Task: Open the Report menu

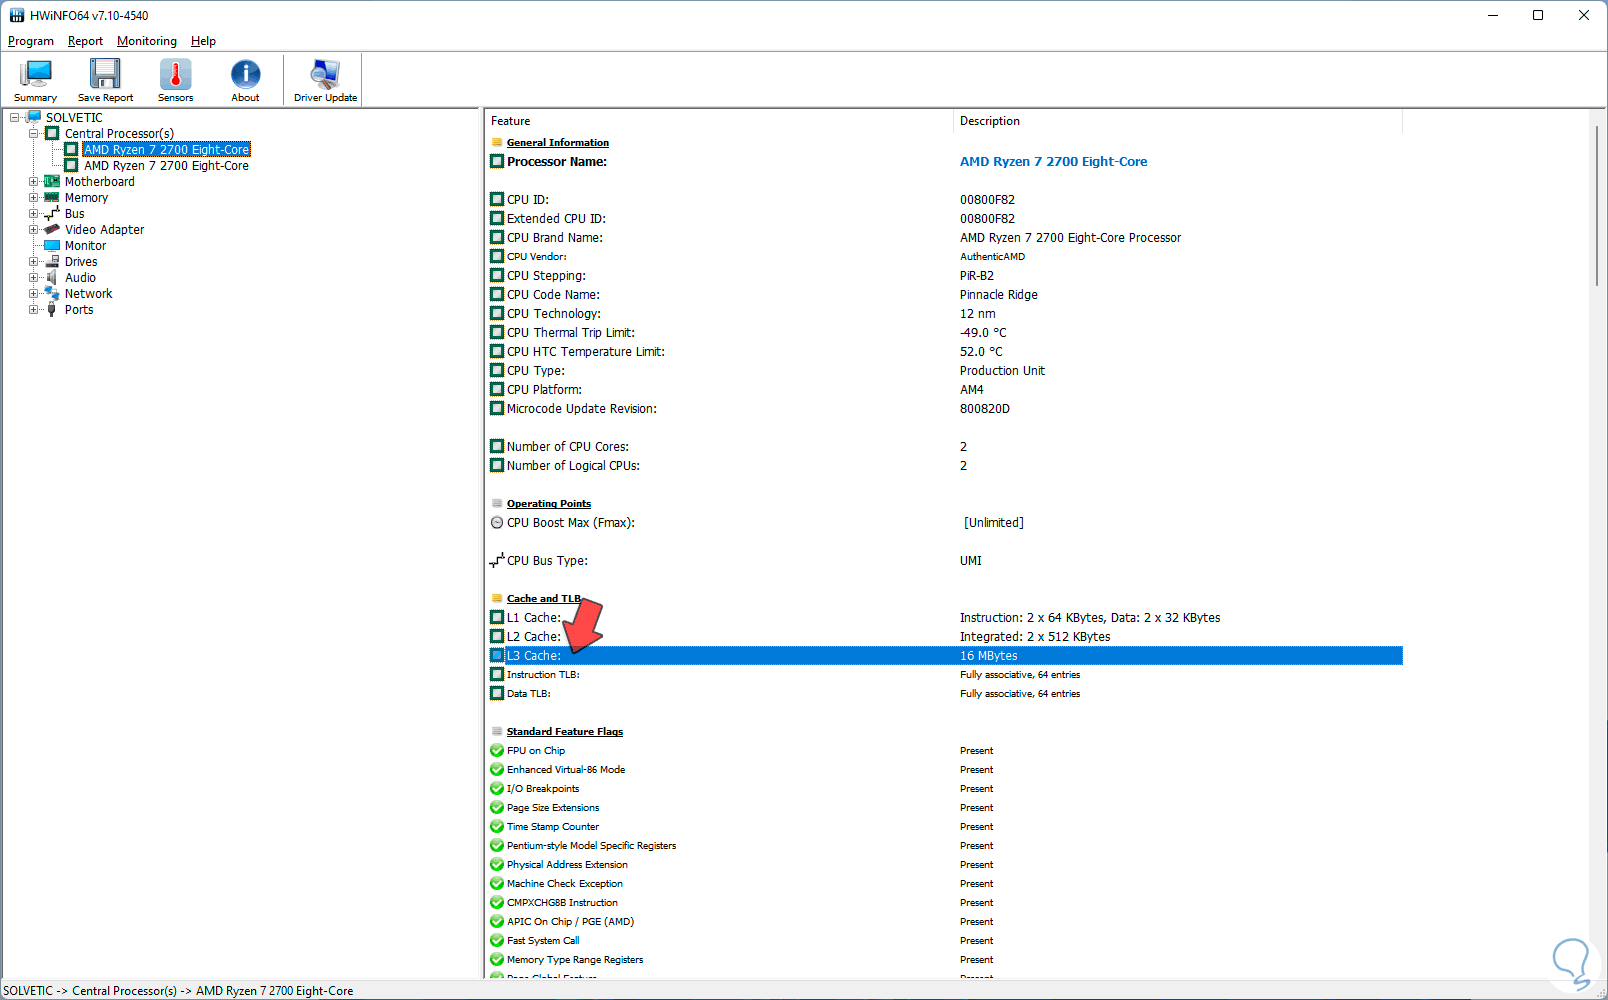Action: click(85, 41)
